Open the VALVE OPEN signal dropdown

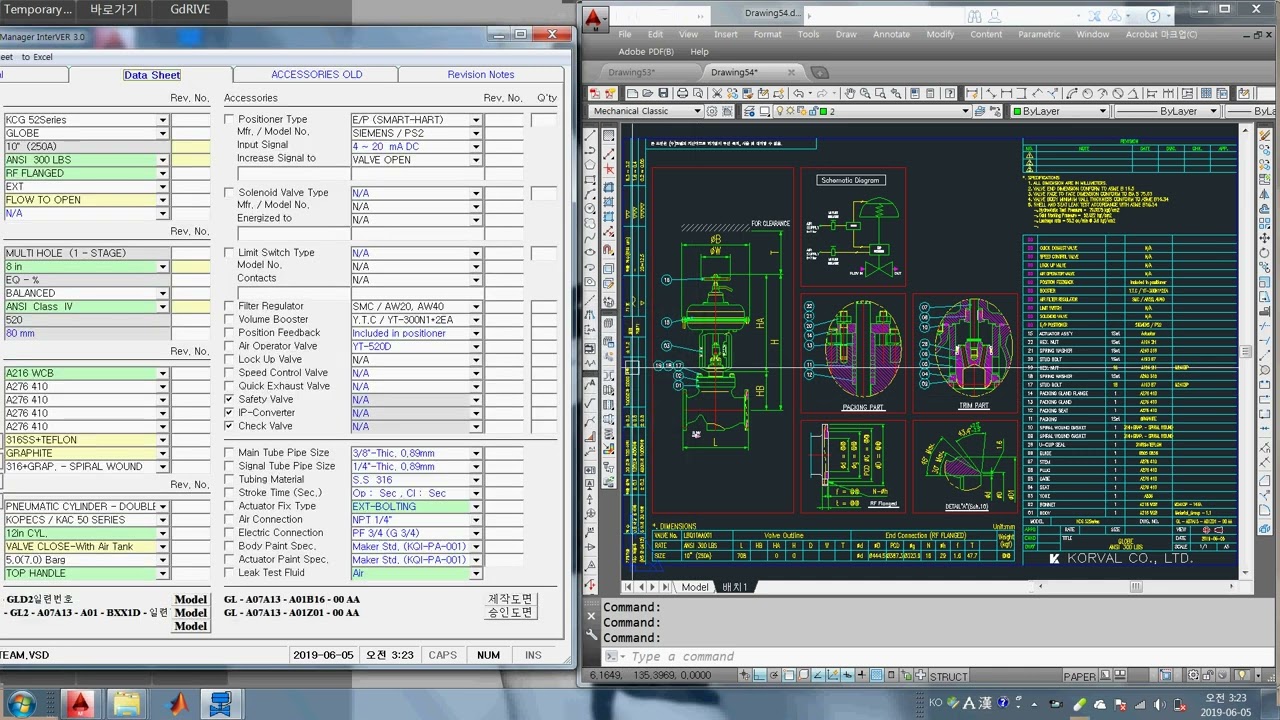[476, 160]
